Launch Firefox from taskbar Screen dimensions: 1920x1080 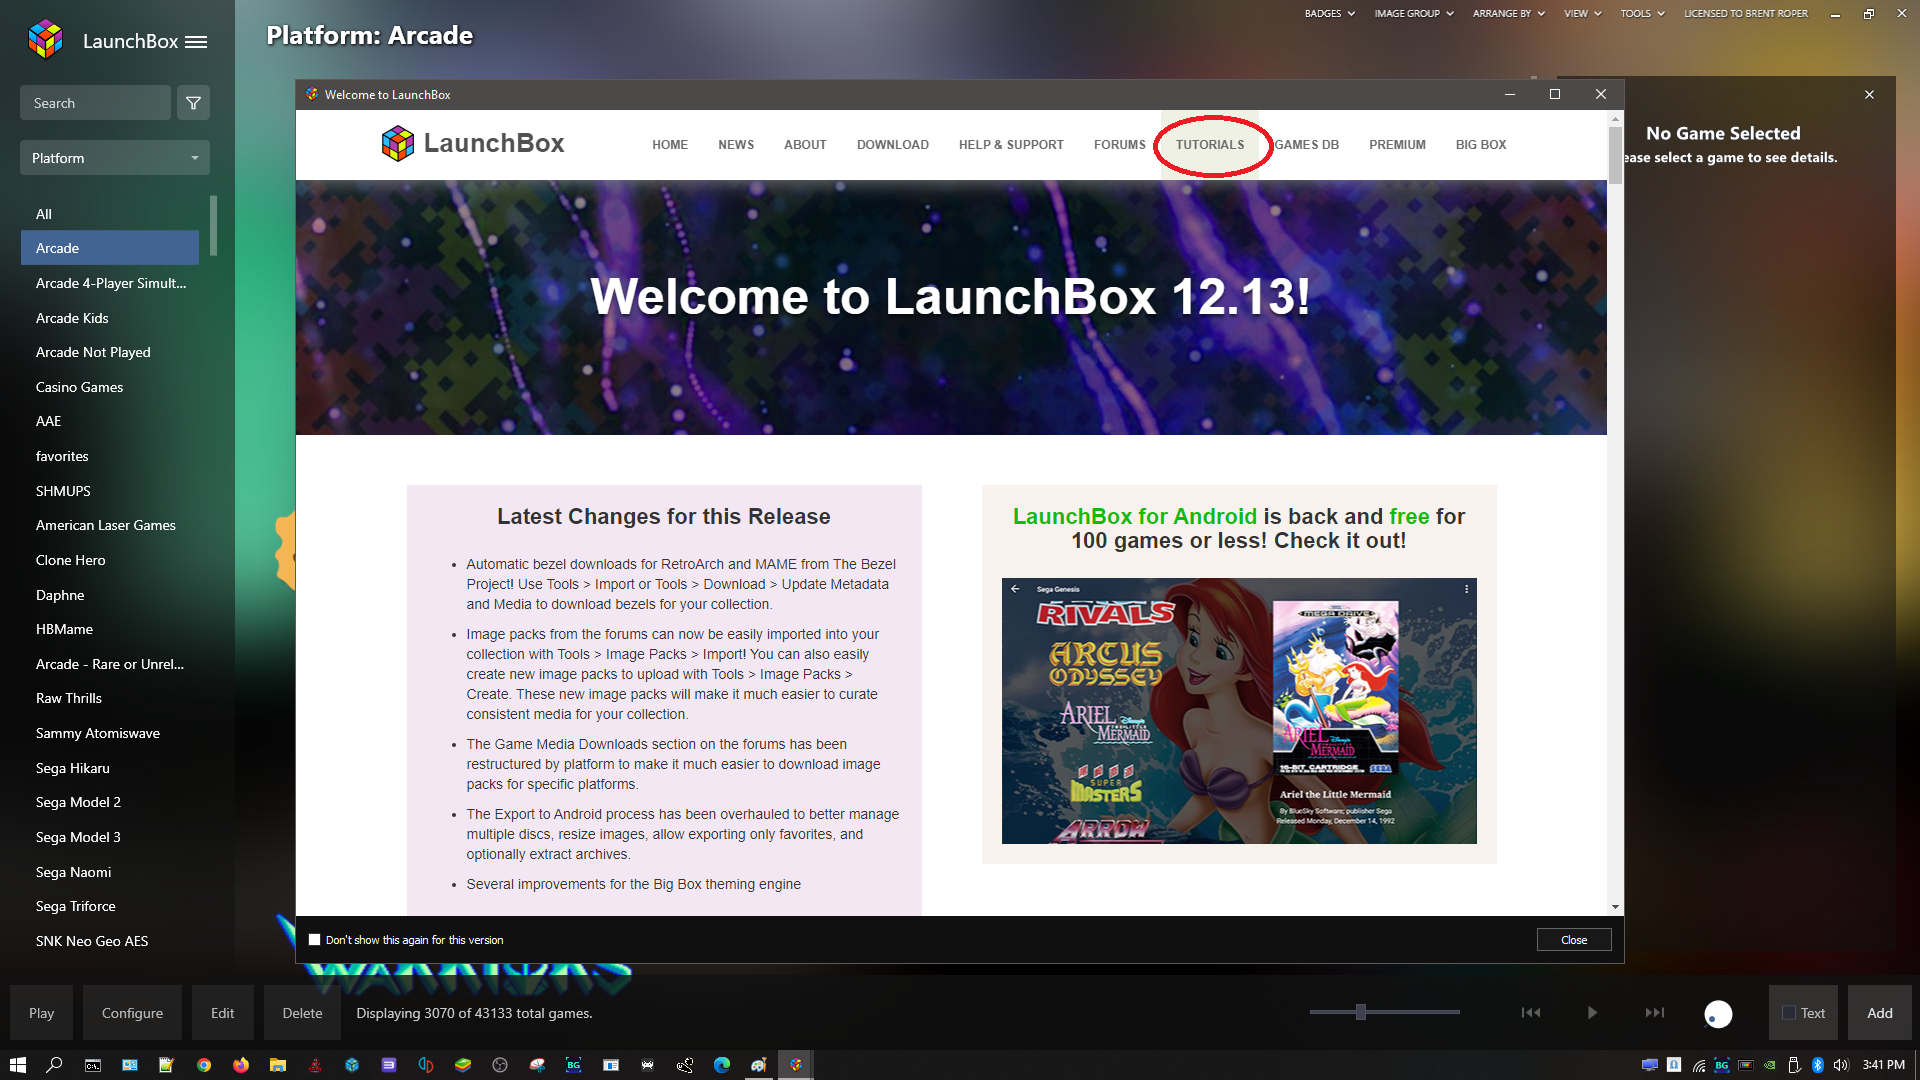coord(241,1065)
